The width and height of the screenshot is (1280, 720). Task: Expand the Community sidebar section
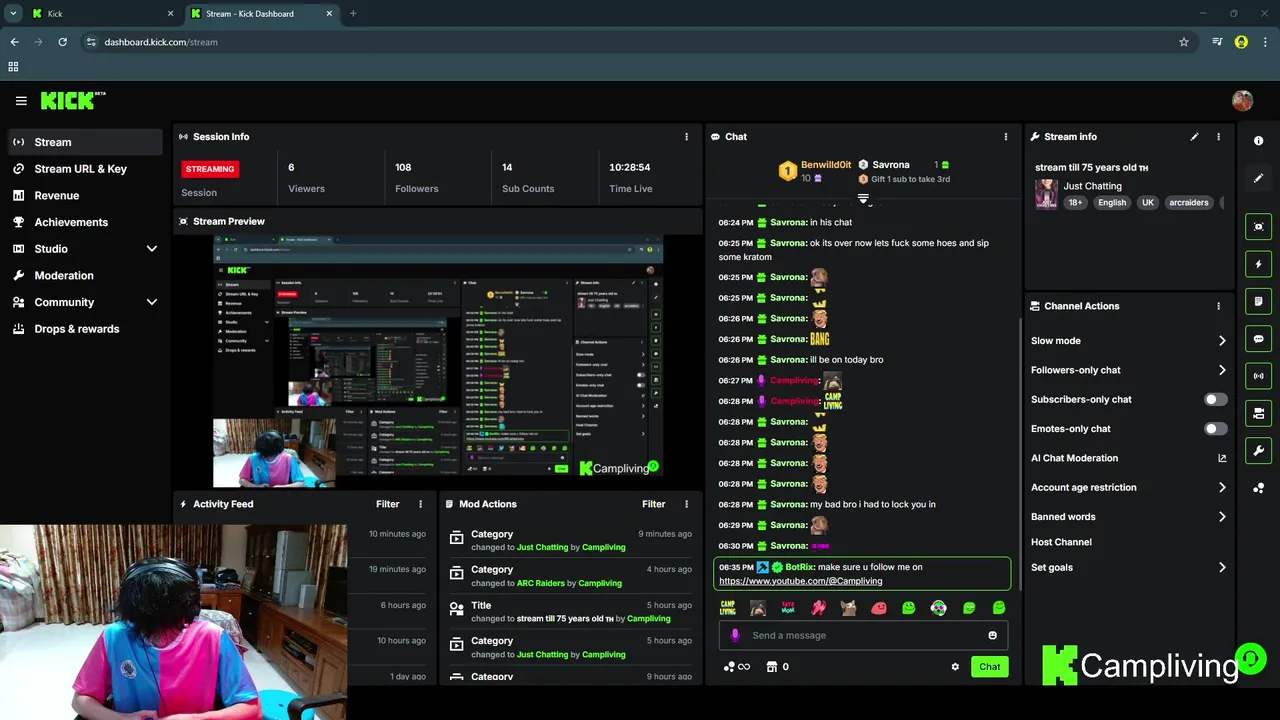point(85,302)
